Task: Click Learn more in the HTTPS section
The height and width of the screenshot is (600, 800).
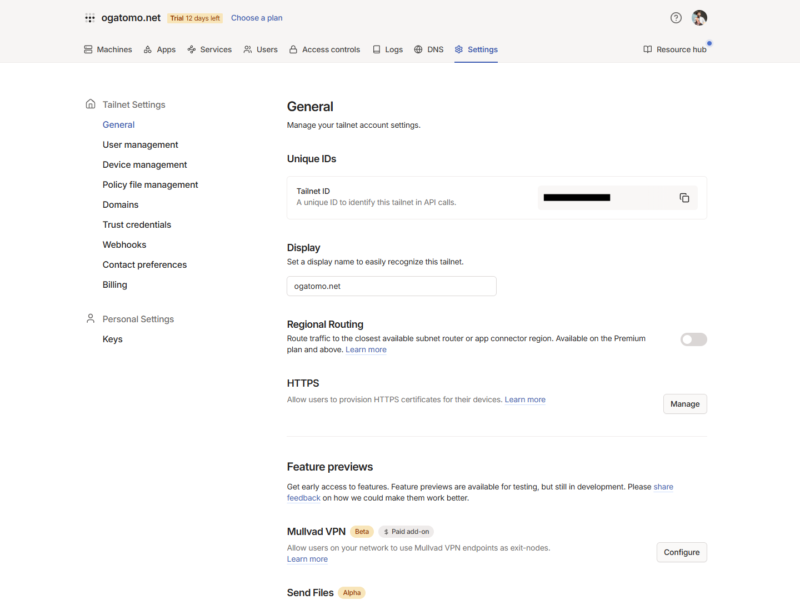Action: 525,399
